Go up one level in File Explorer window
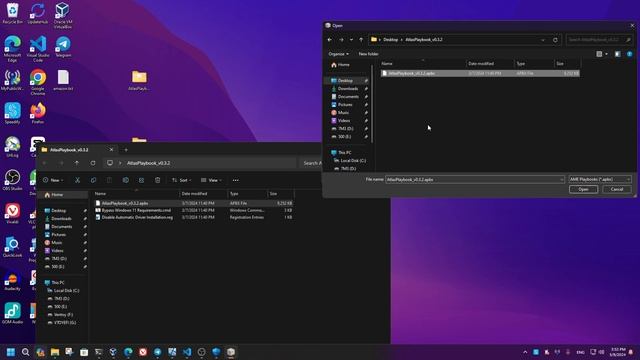The image size is (640, 360). [x=77, y=163]
